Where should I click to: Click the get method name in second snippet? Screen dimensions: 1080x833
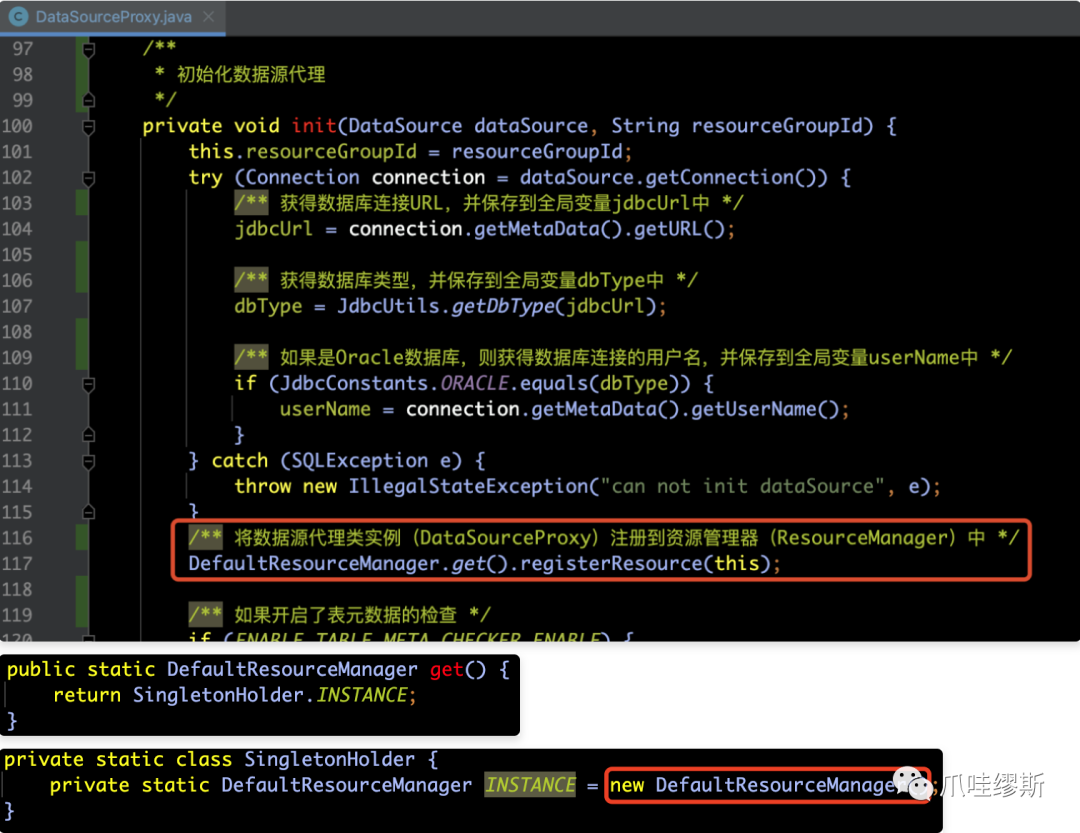[446, 669]
